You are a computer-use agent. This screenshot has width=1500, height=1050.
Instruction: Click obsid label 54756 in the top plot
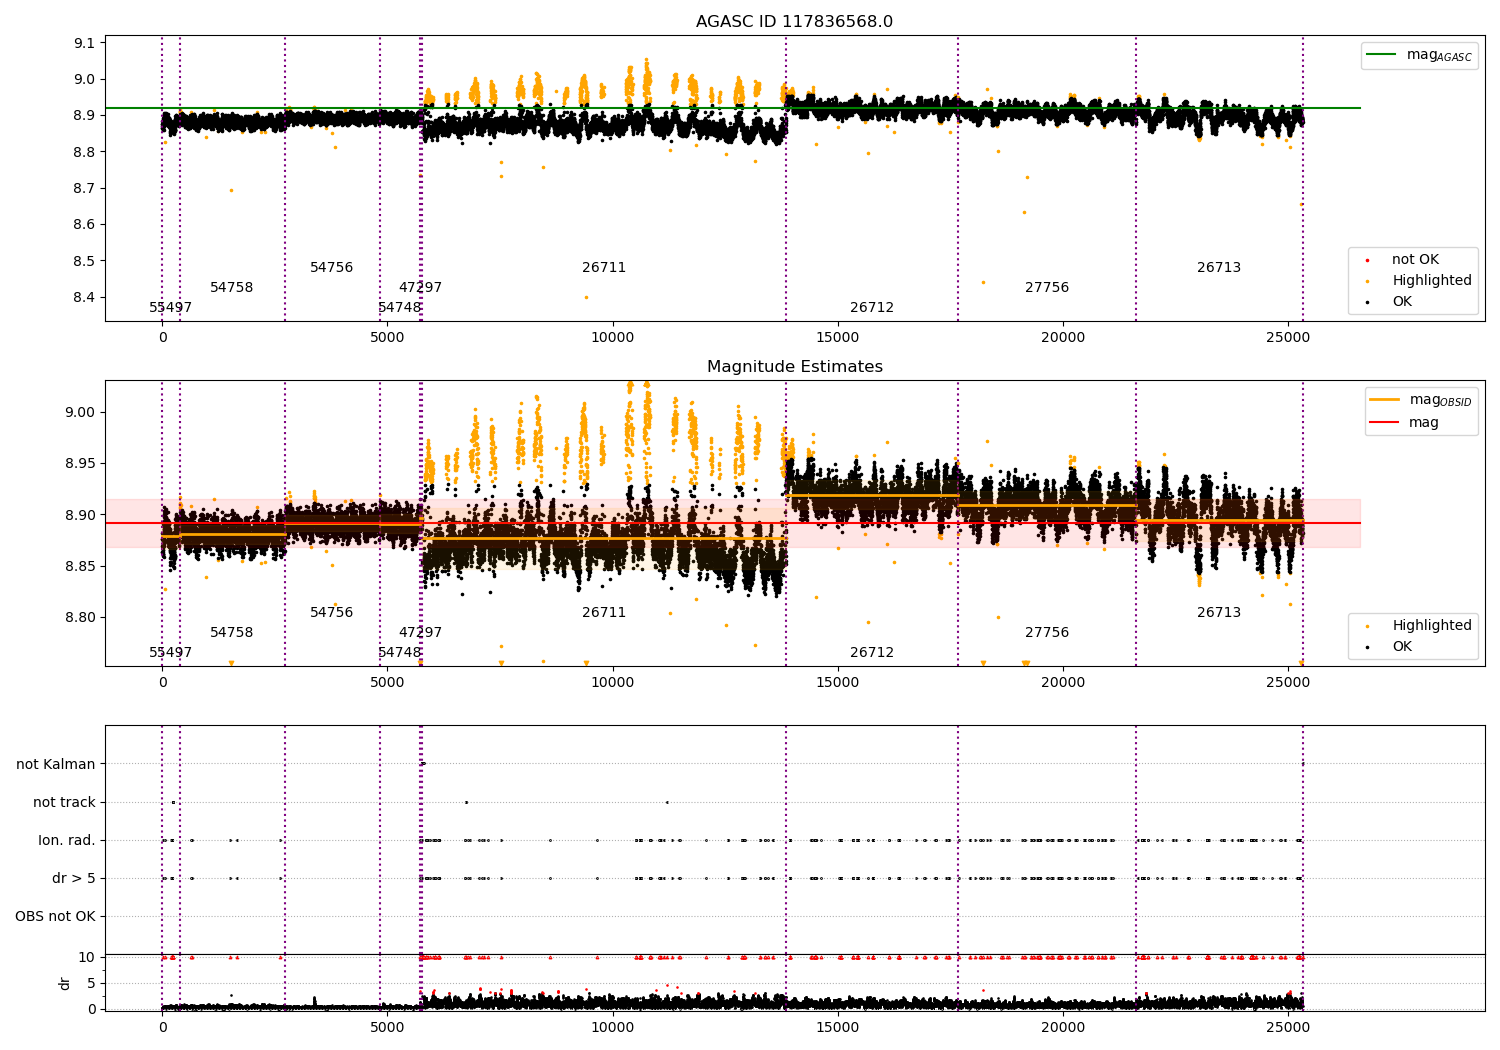[x=331, y=268]
